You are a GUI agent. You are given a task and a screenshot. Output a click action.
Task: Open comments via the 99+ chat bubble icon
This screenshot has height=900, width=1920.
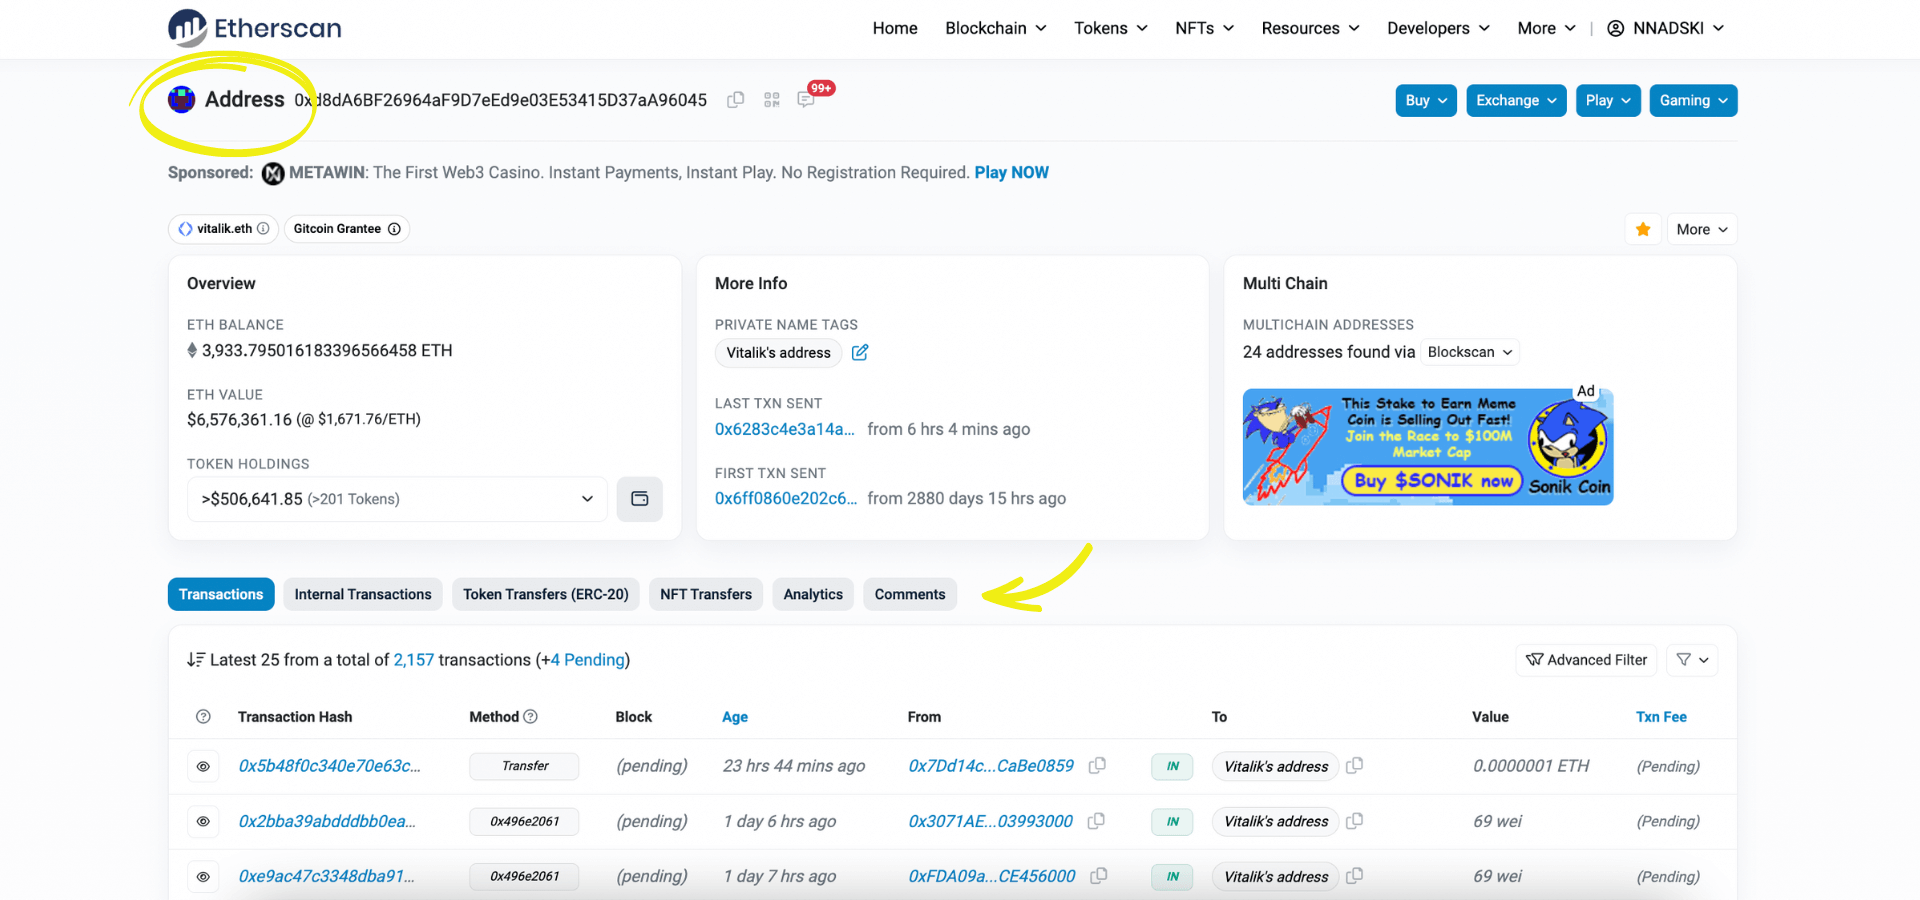coord(807,100)
